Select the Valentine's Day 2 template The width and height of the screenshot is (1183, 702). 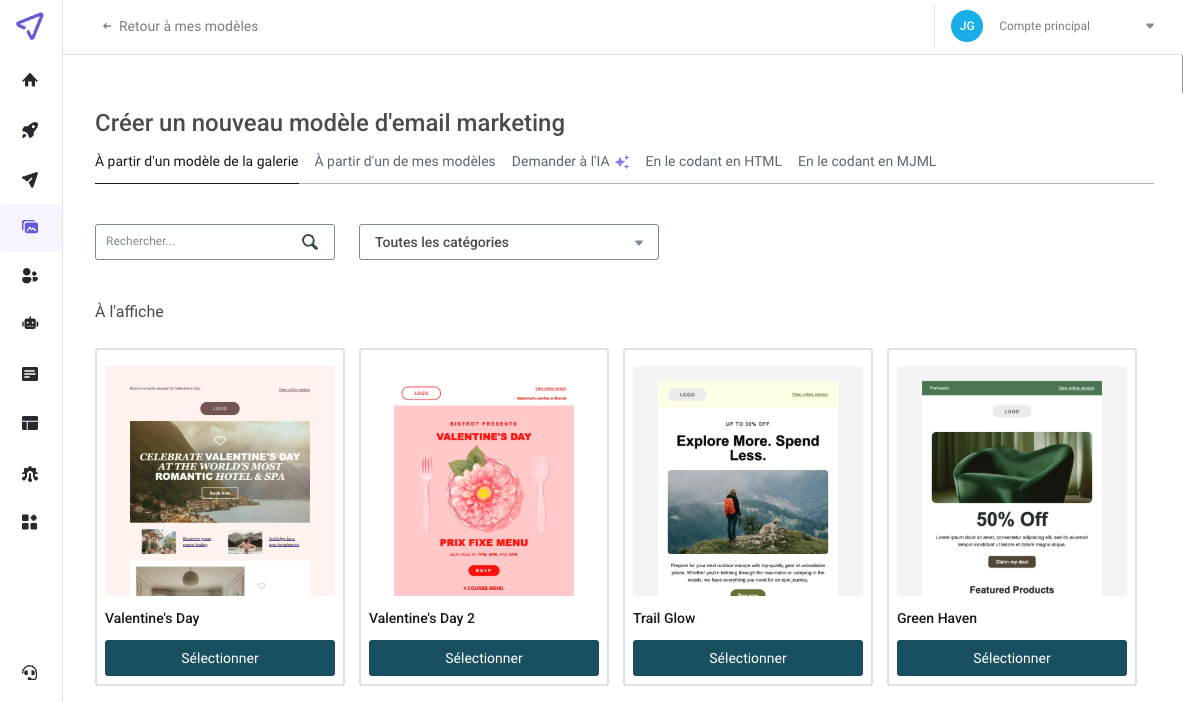(x=484, y=658)
